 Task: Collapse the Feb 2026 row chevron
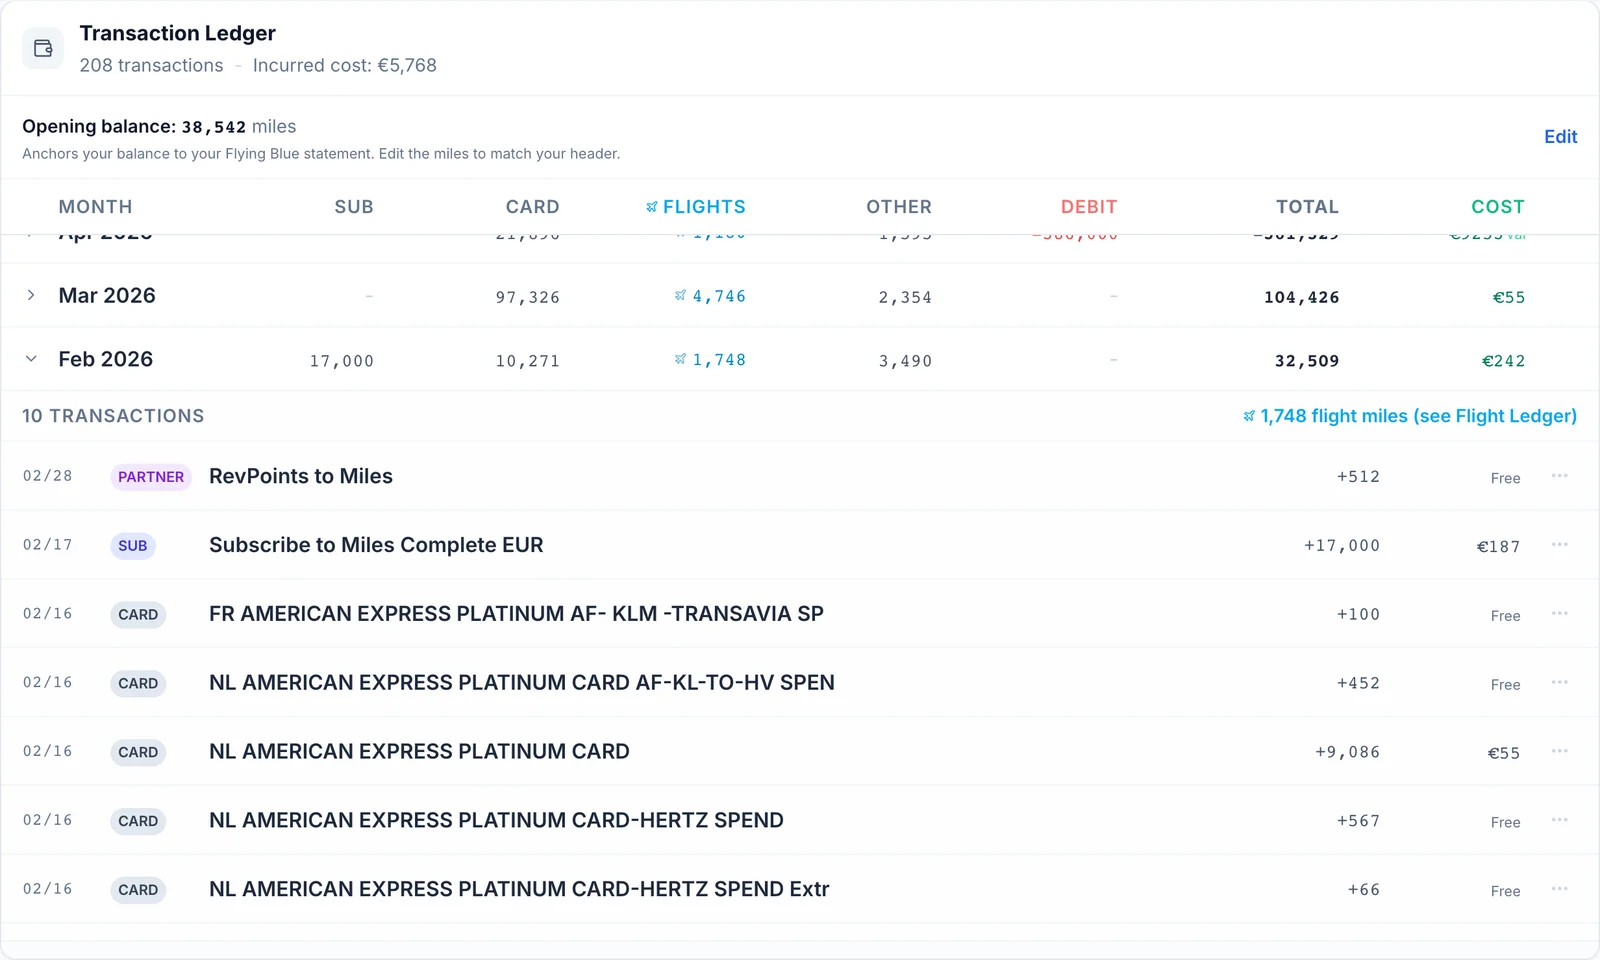coord(31,359)
